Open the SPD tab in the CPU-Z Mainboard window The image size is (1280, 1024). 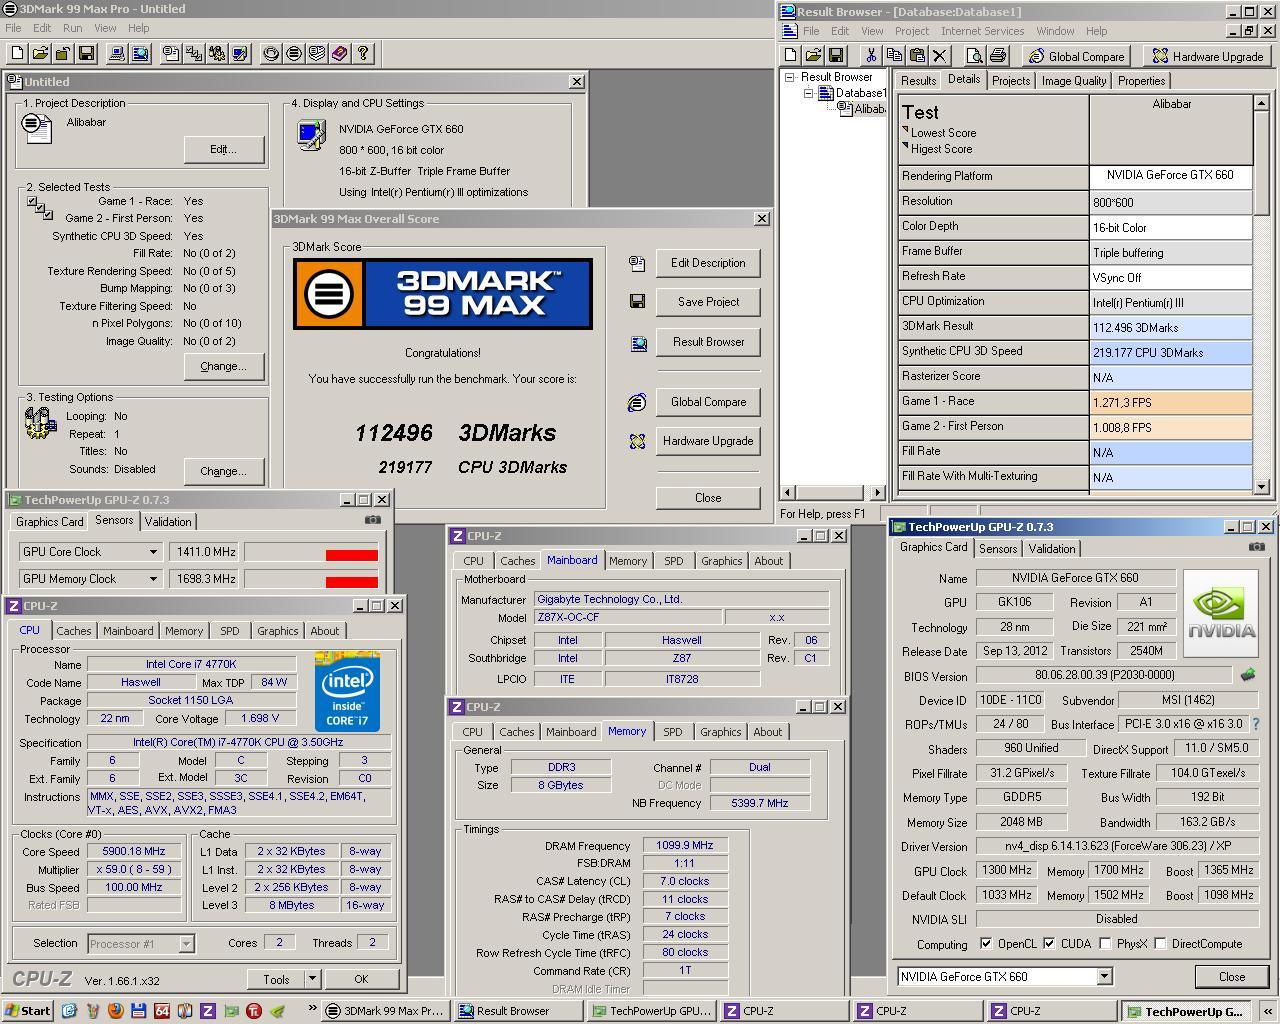tap(674, 561)
